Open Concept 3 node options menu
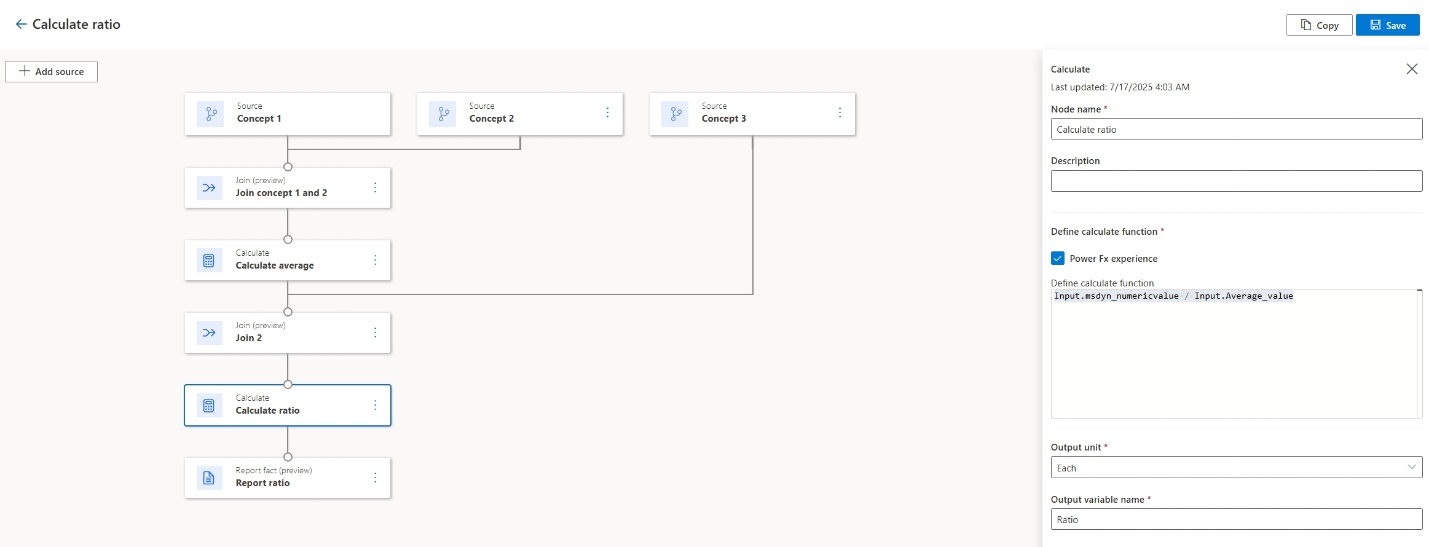 point(839,113)
